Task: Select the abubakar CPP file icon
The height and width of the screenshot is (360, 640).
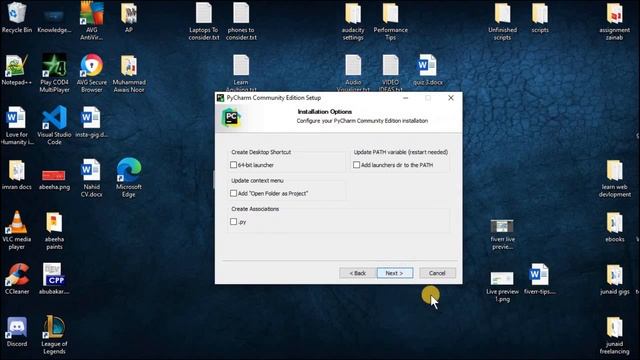Action: tap(54, 279)
